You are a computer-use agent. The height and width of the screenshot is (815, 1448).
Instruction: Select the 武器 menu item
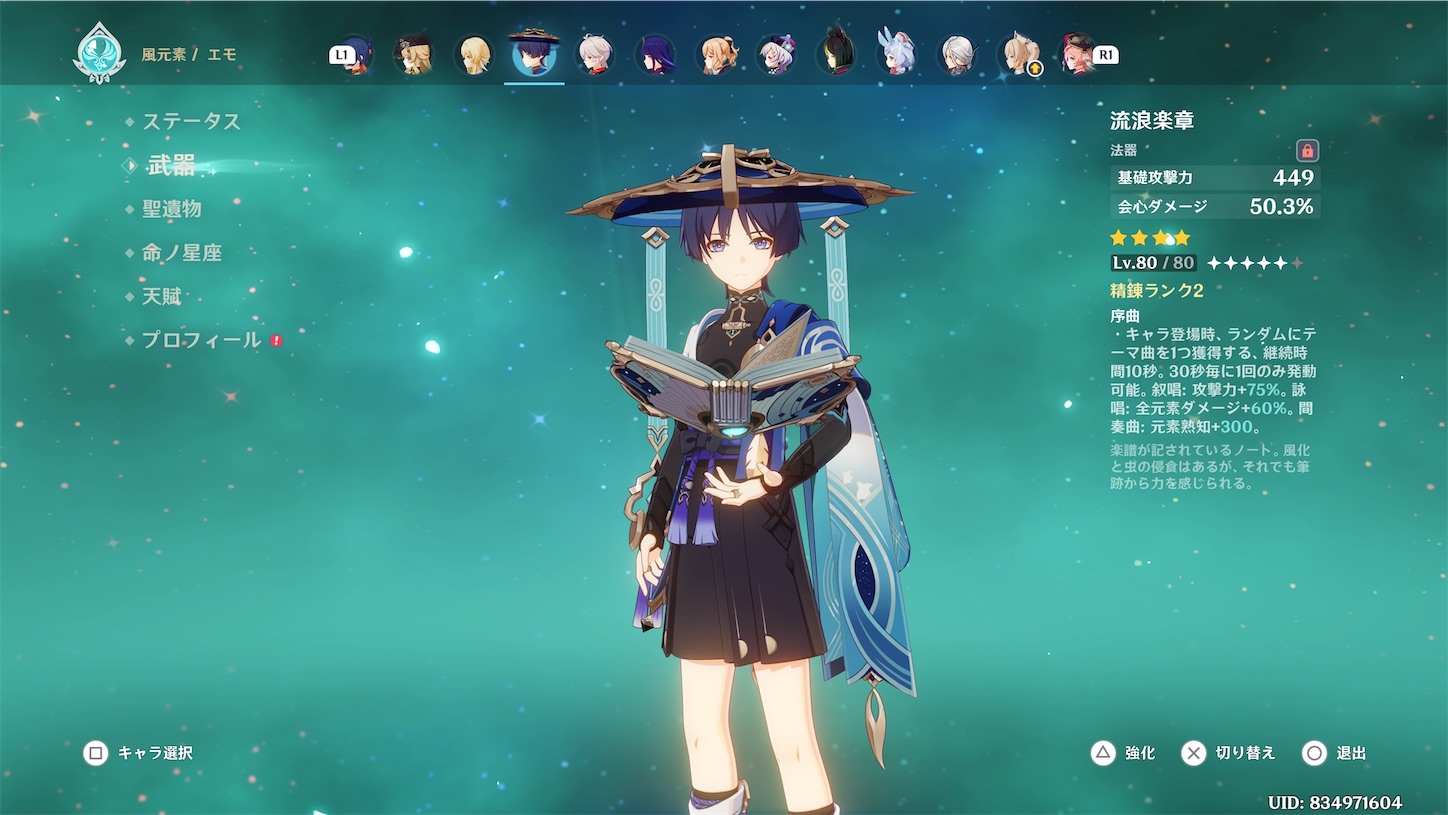click(170, 166)
